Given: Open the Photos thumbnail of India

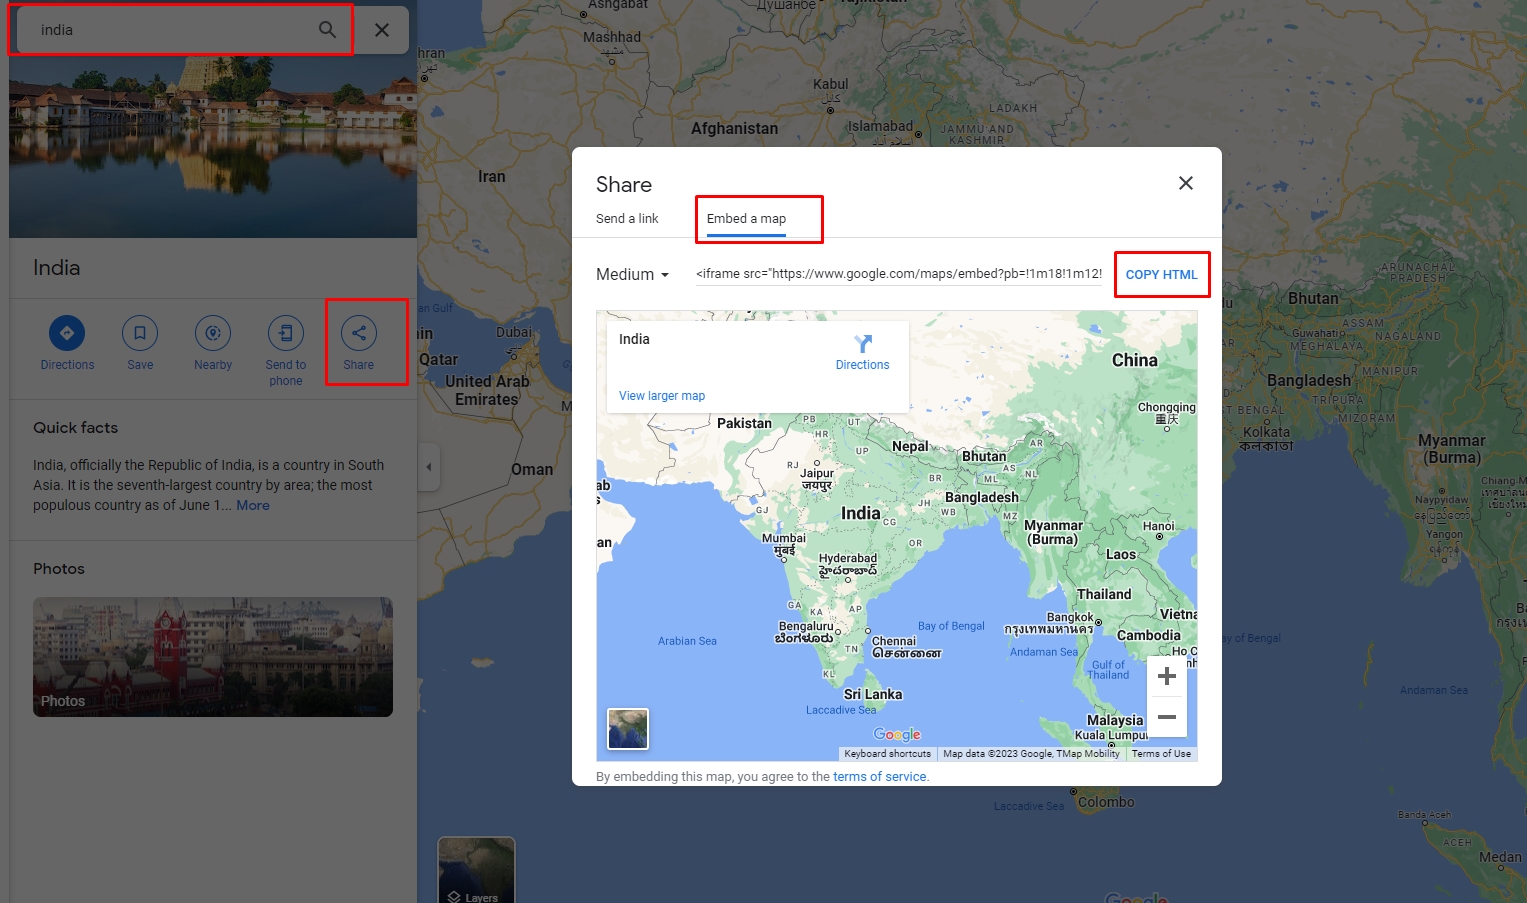Looking at the screenshot, I should click(x=212, y=657).
